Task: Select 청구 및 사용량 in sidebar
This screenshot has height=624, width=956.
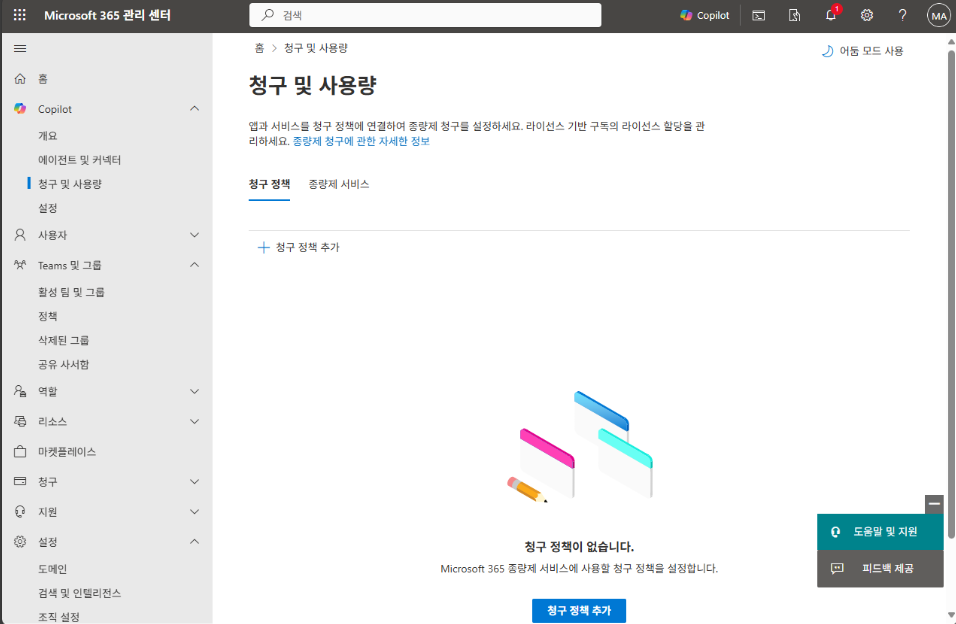Action: (x=70, y=184)
